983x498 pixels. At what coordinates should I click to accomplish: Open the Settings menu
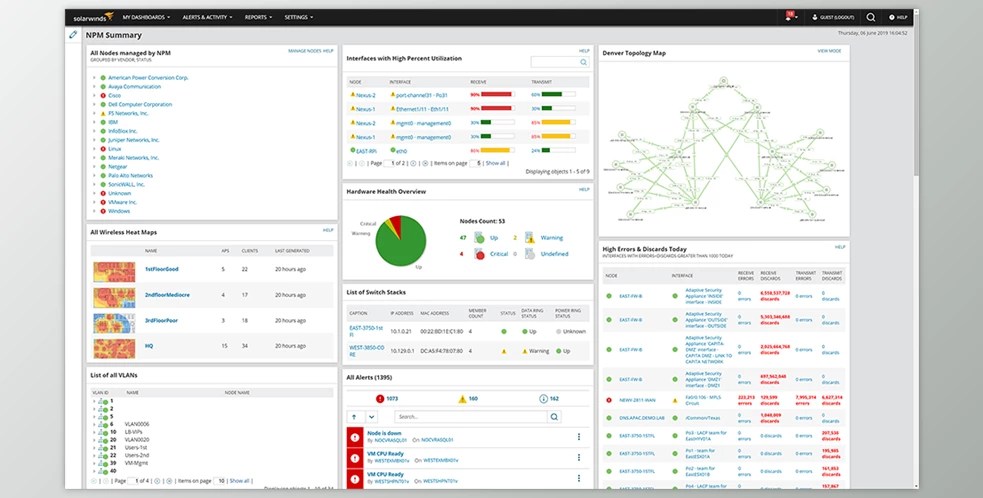click(298, 18)
